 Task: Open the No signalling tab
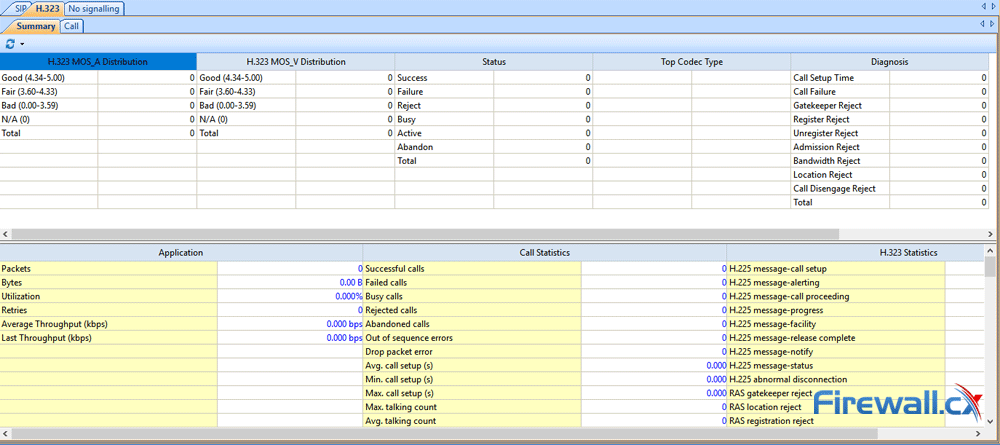coord(94,9)
